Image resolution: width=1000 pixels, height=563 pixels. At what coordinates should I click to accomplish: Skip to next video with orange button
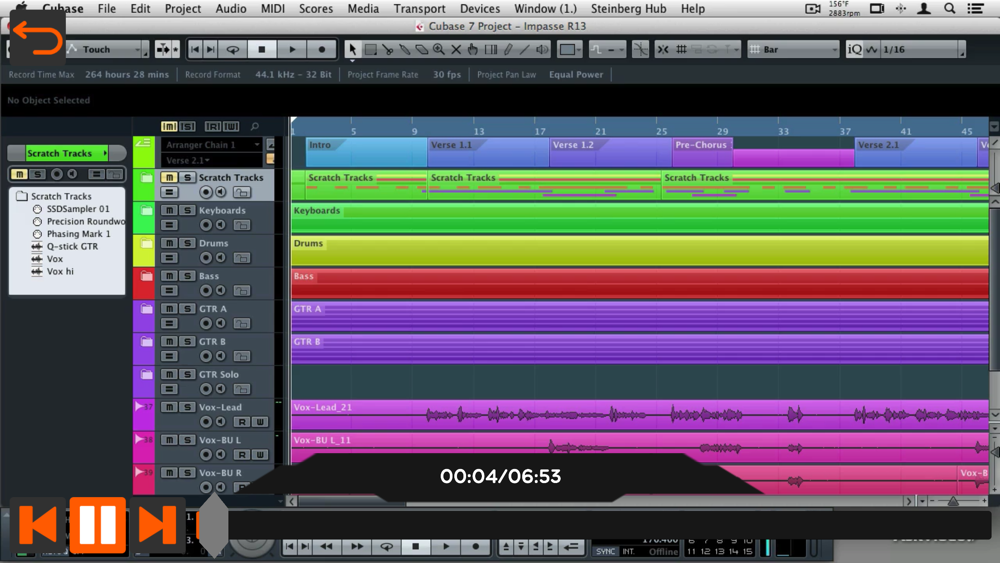[158, 525]
